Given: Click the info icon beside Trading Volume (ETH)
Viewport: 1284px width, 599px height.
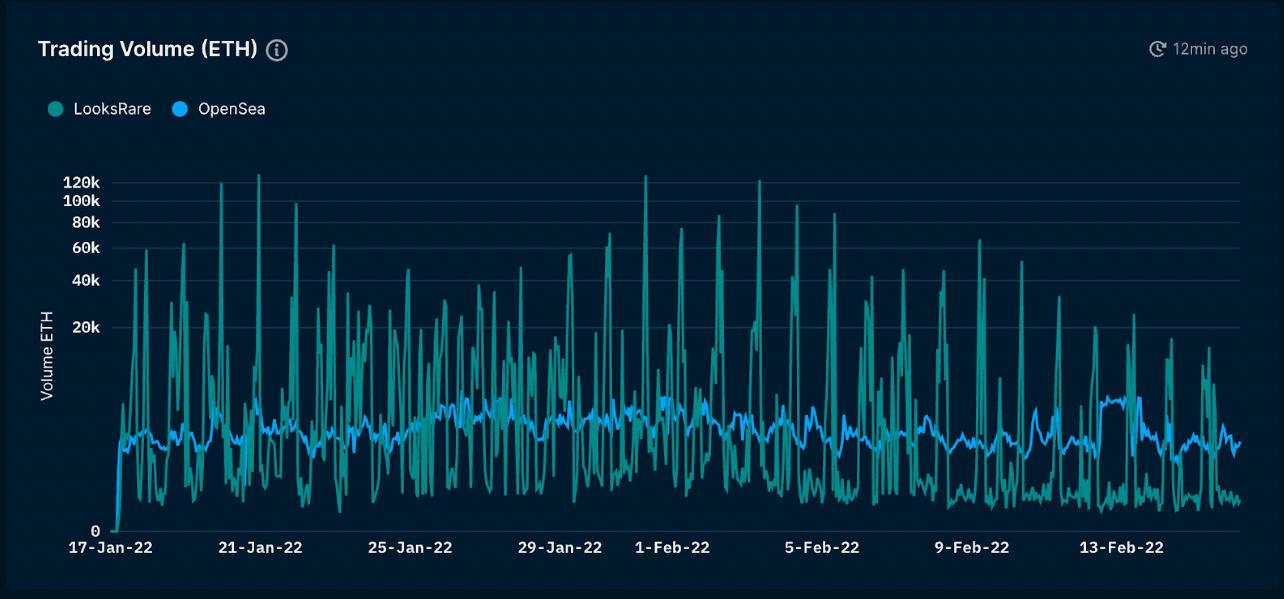Looking at the screenshot, I should (x=276, y=49).
